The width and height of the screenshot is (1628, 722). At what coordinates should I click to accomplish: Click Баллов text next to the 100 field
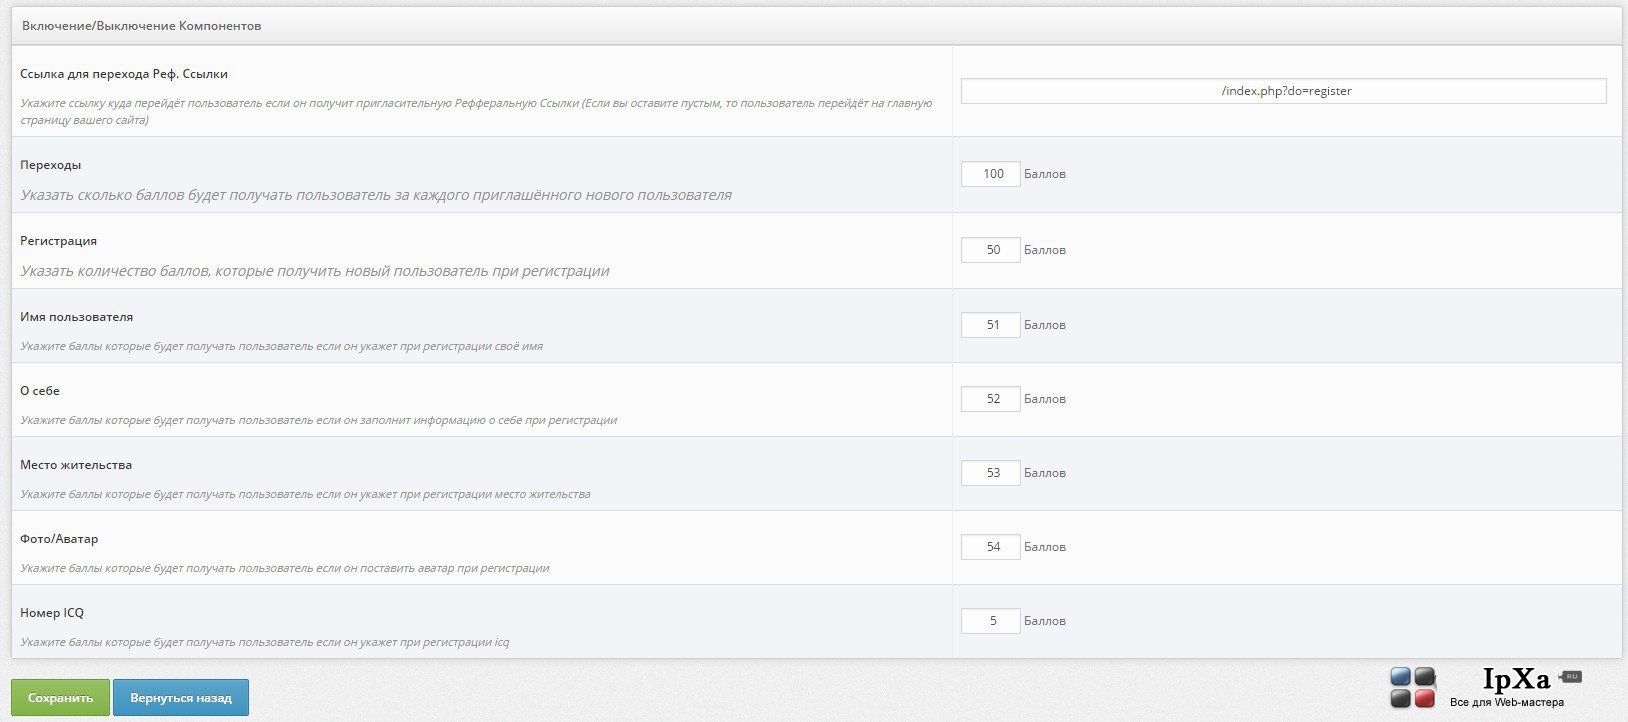[1045, 174]
